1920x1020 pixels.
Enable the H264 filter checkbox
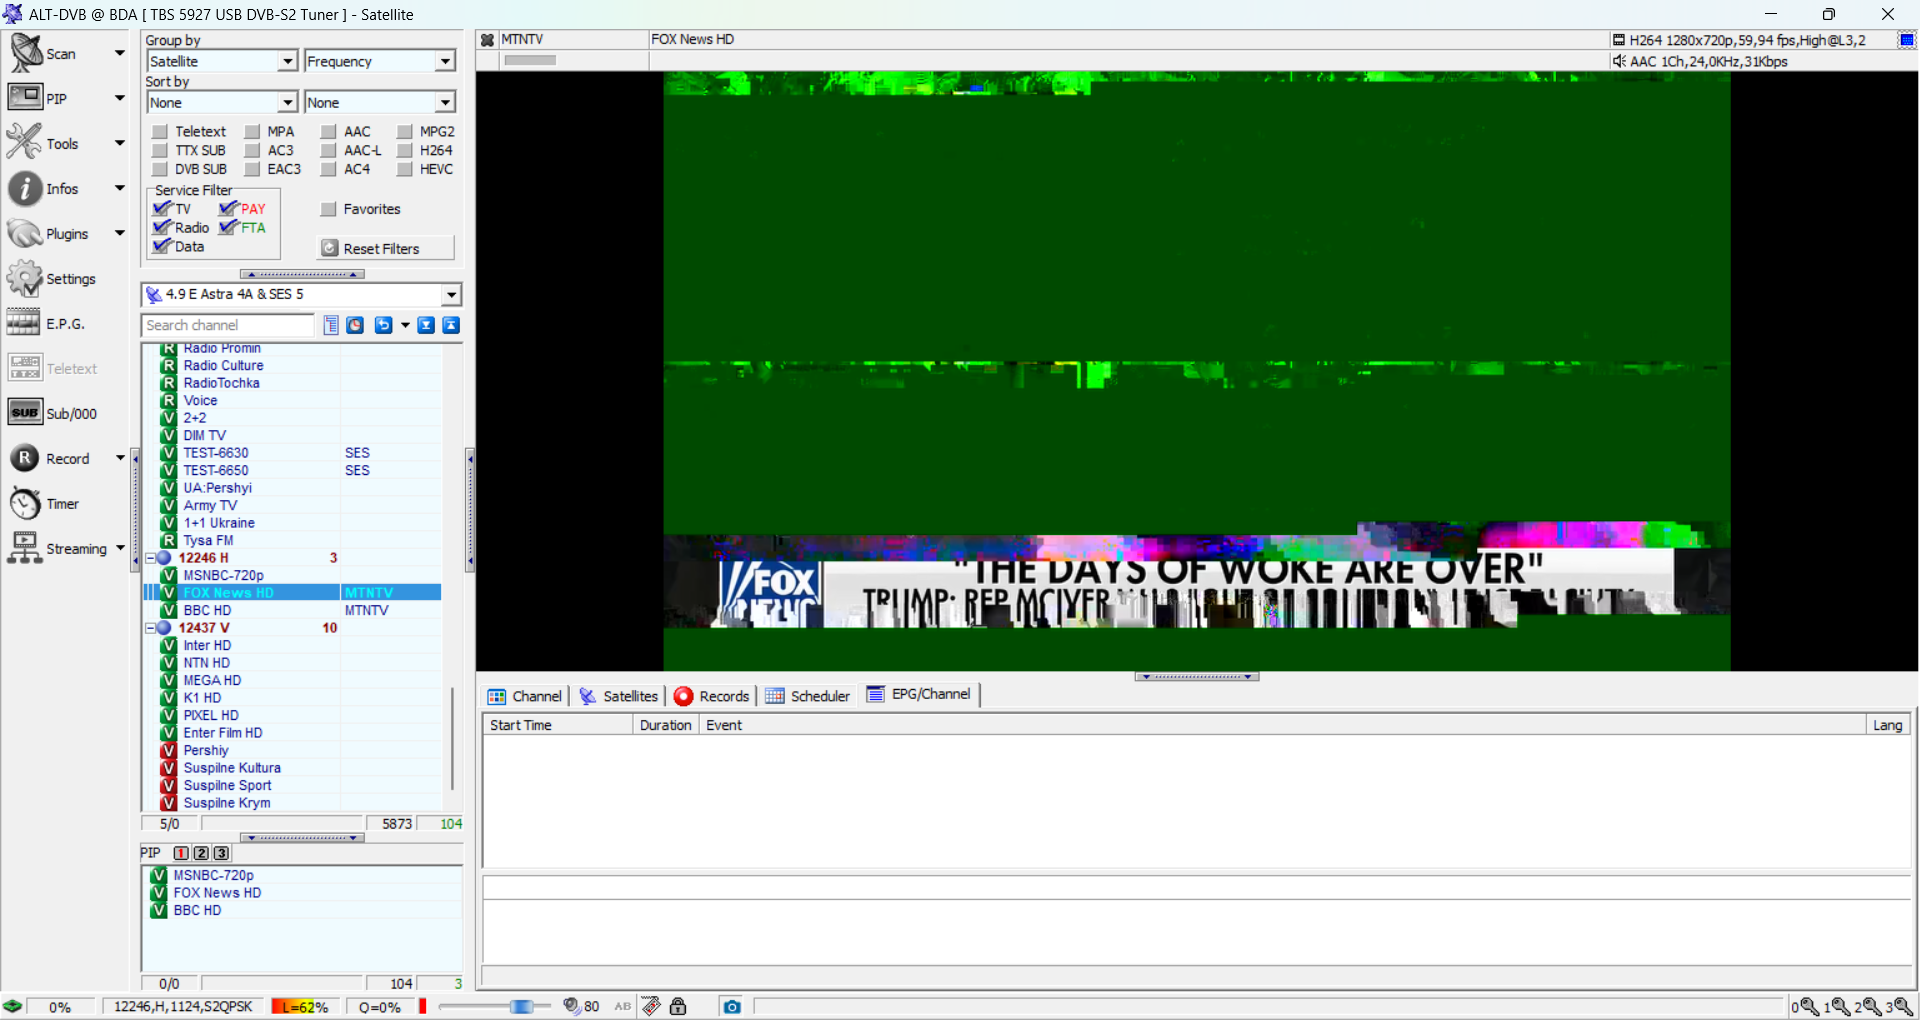point(405,150)
